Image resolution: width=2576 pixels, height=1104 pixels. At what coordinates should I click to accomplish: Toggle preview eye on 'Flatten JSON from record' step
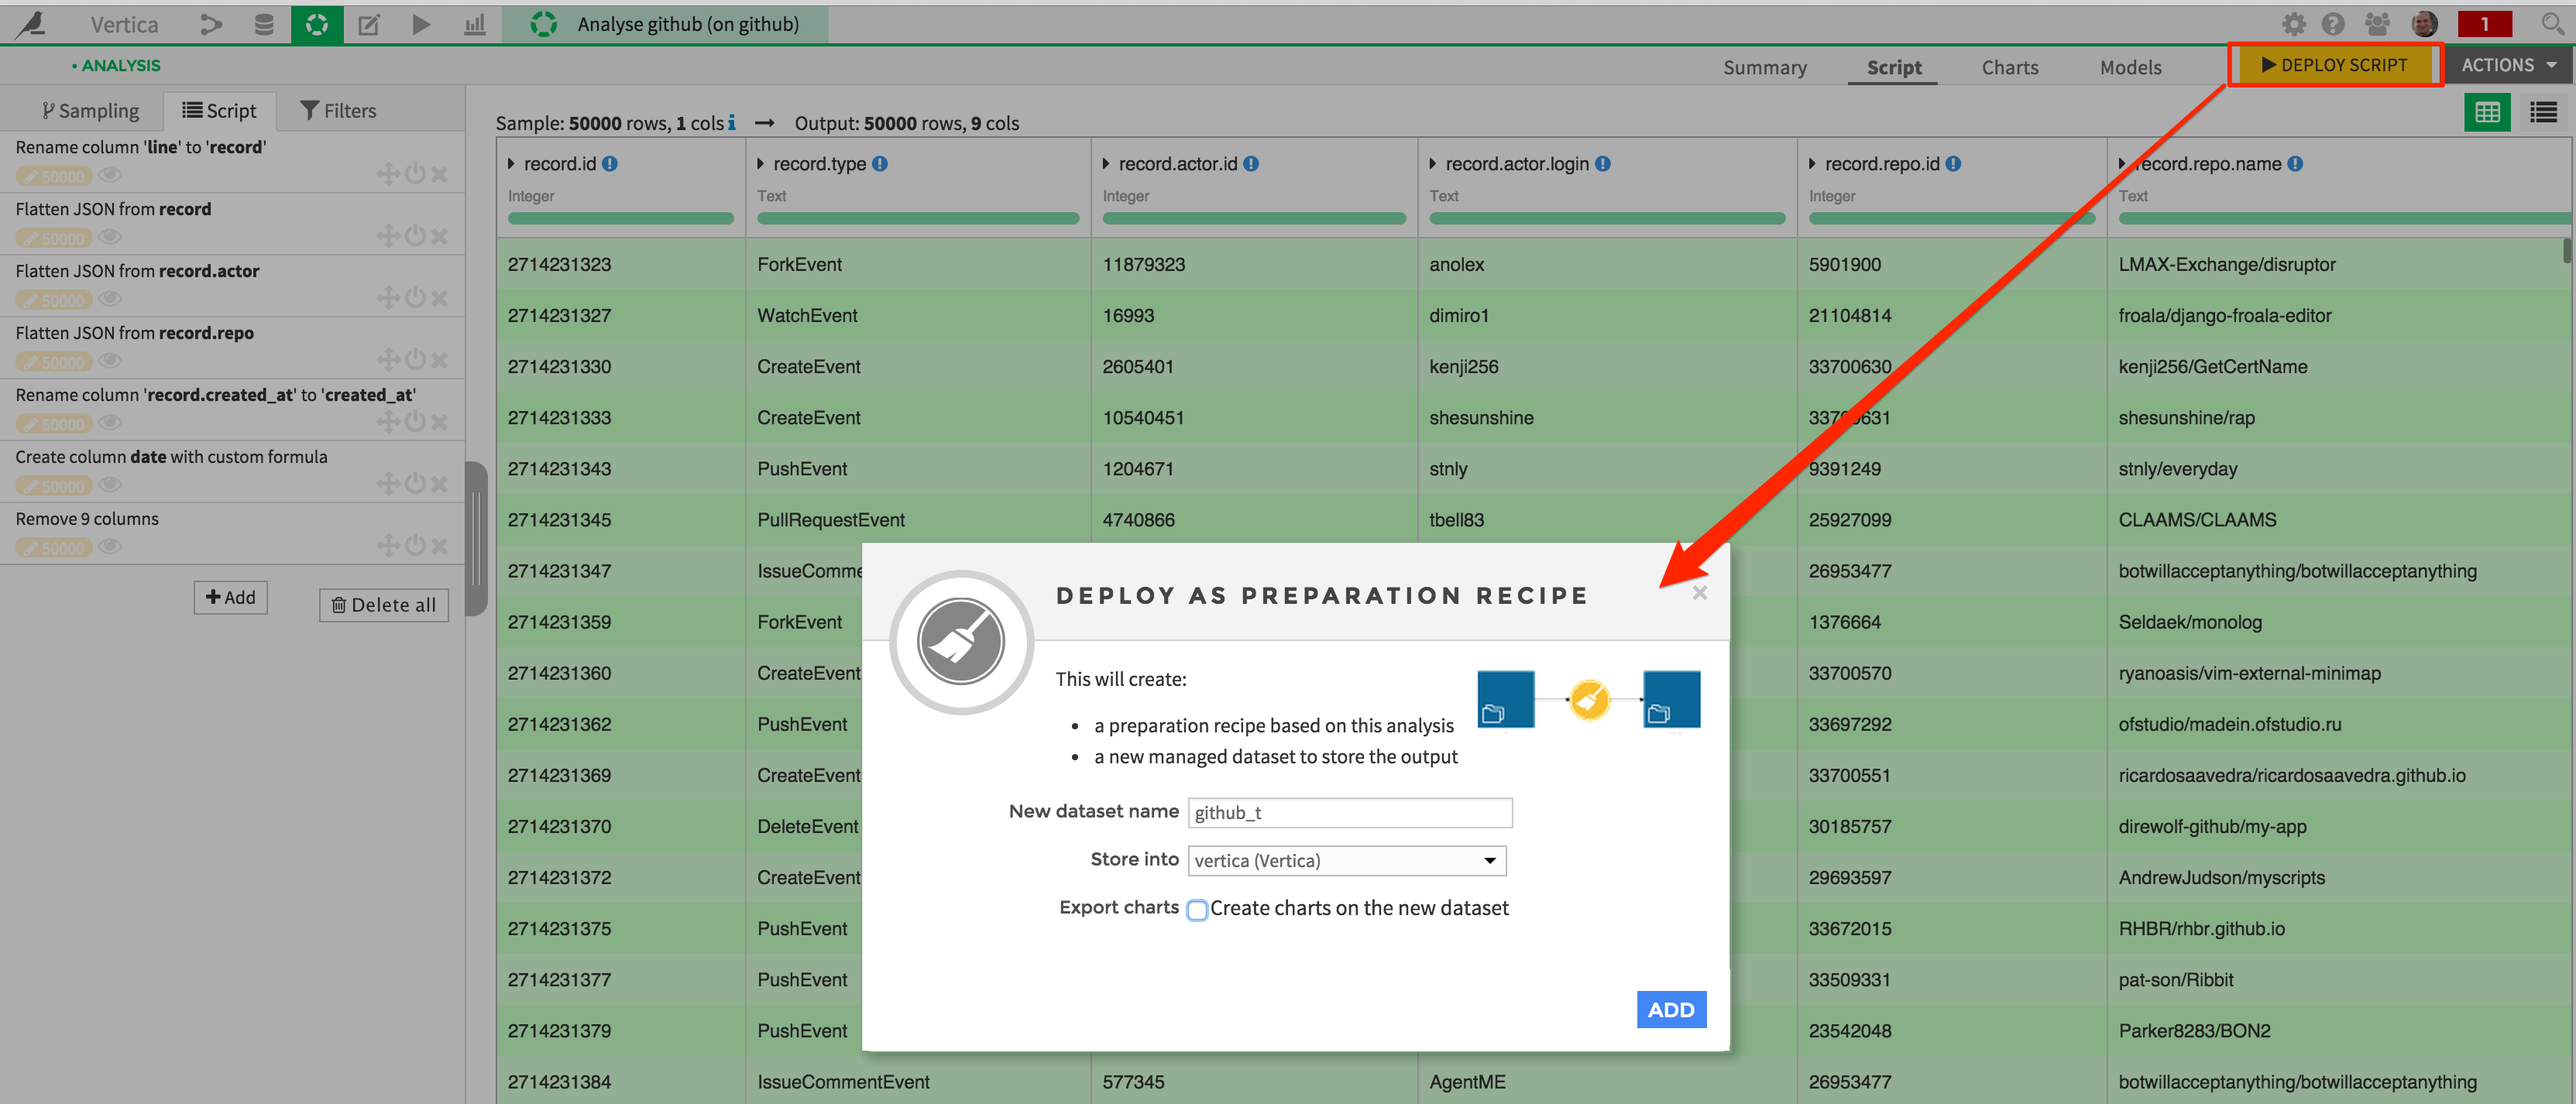point(110,237)
